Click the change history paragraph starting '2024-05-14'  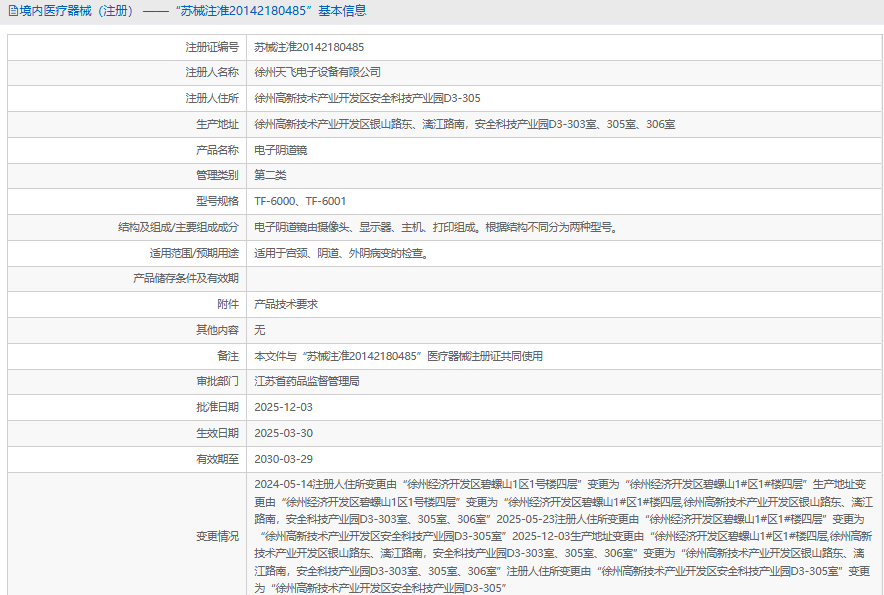click(563, 536)
